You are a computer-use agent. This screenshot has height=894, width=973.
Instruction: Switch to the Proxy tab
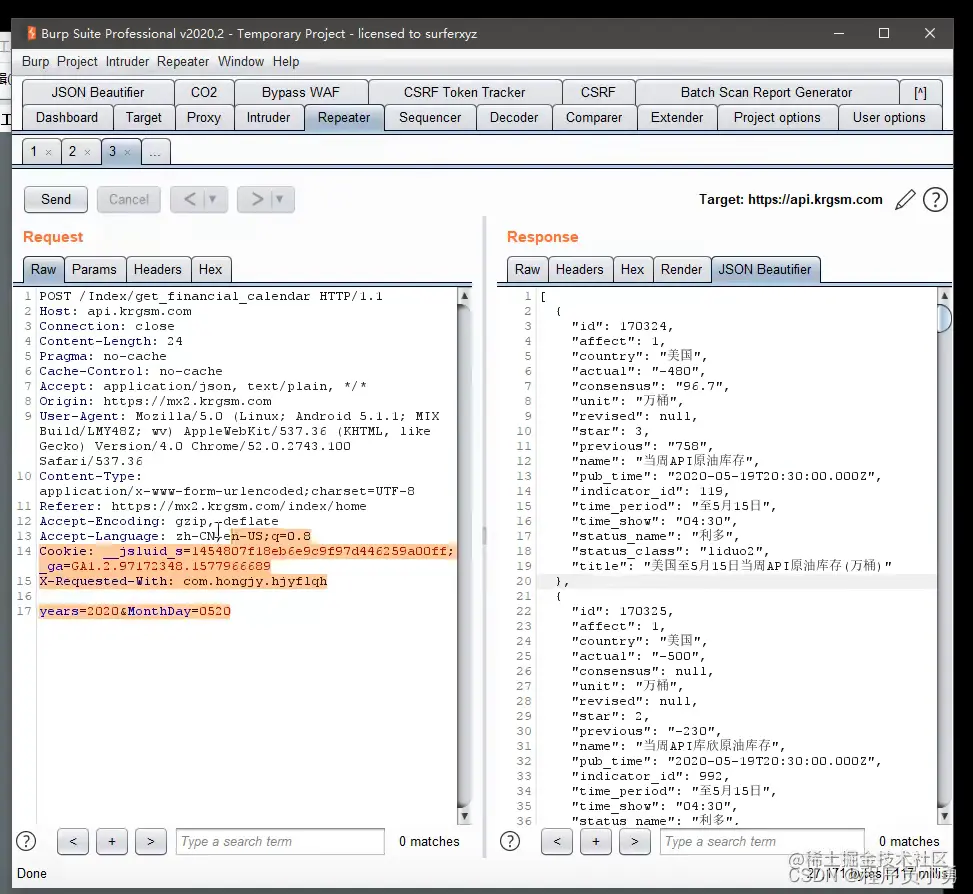tap(204, 118)
